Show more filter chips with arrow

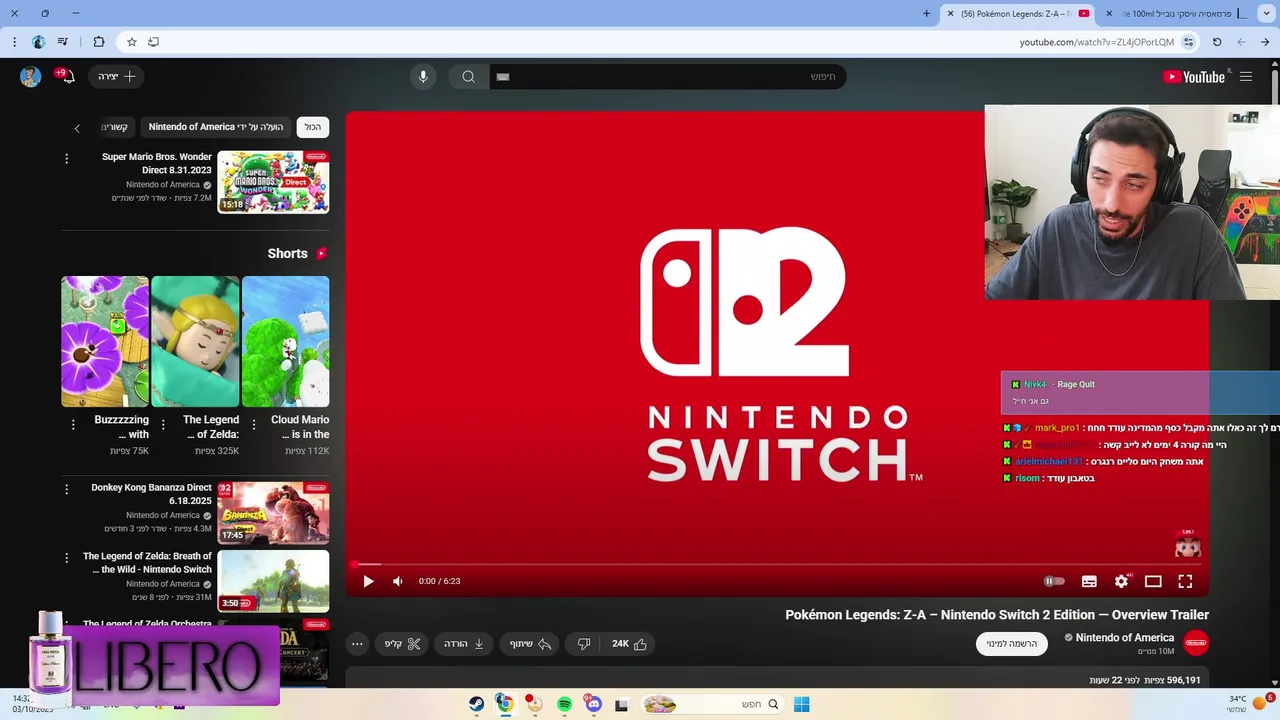[x=77, y=128]
